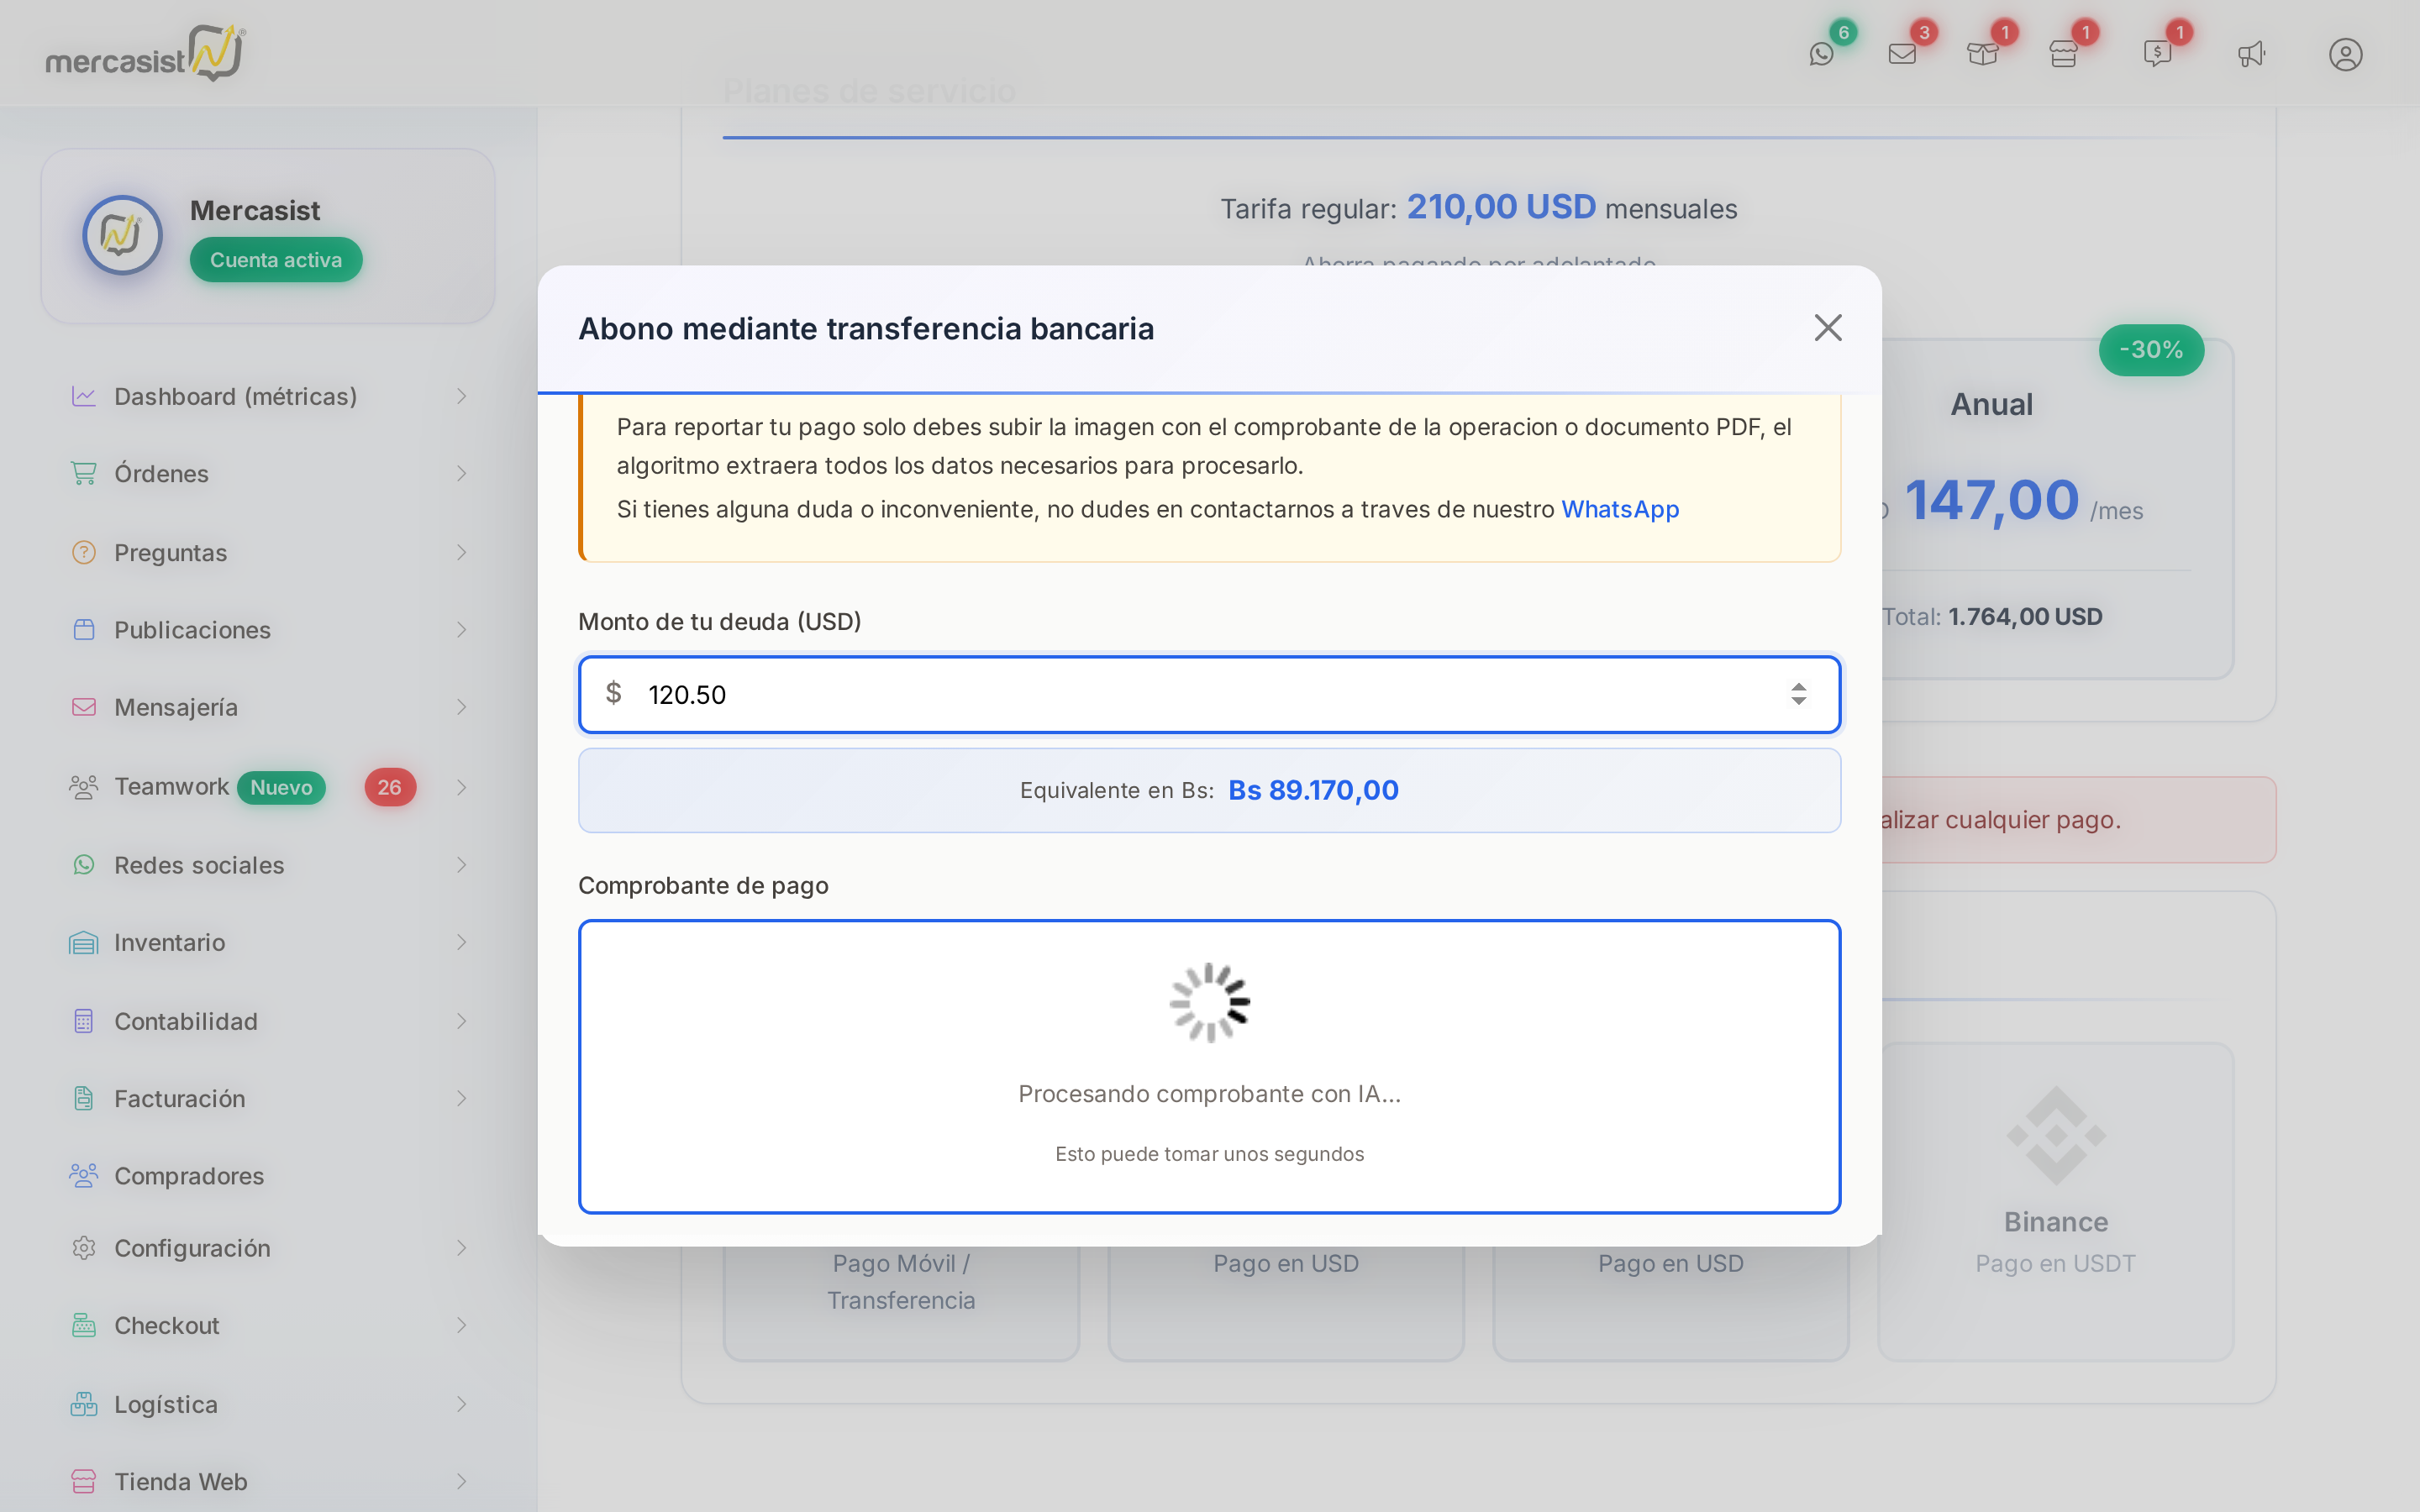Click the 210,00 USD regular rate
Image resolution: width=2420 pixels, height=1512 pixels.
point(1501,207)
